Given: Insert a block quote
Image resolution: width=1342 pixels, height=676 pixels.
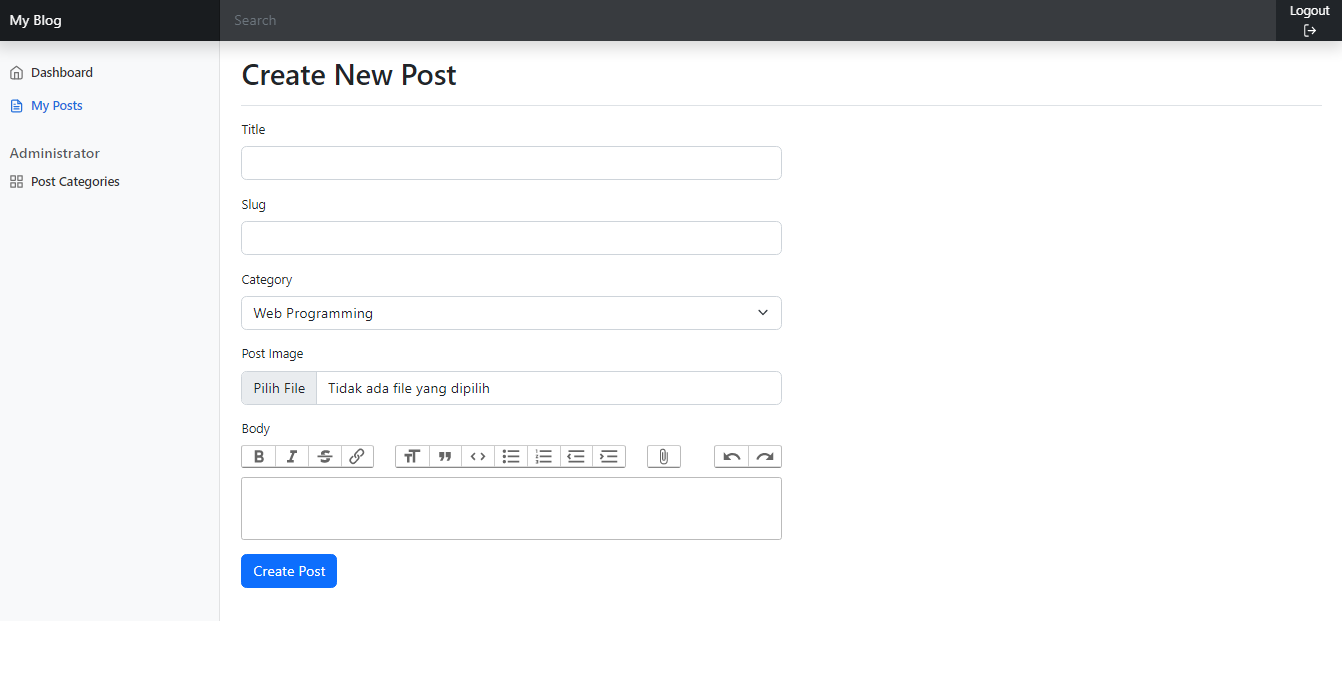Looking at the screenshot, I should 445,457.
